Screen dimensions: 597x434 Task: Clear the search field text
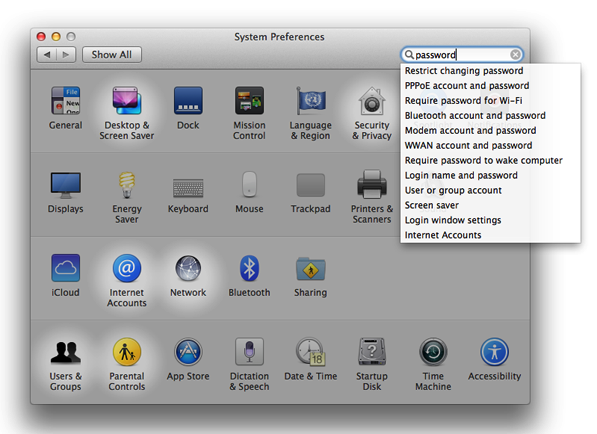[515, 55]
